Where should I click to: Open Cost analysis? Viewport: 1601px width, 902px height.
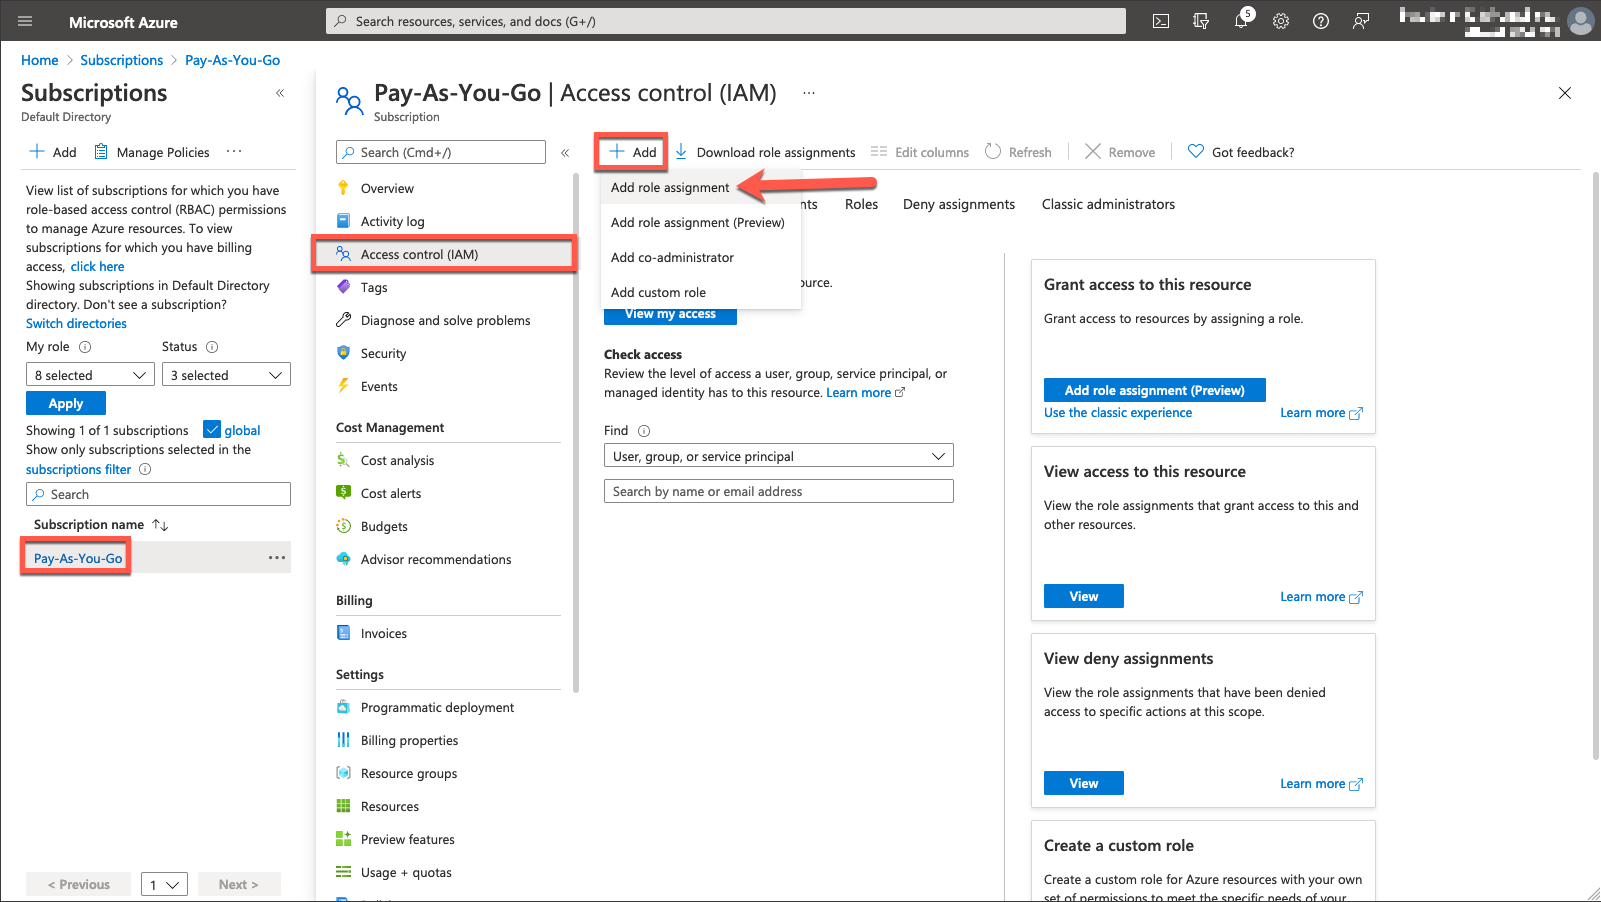(397, 460)
